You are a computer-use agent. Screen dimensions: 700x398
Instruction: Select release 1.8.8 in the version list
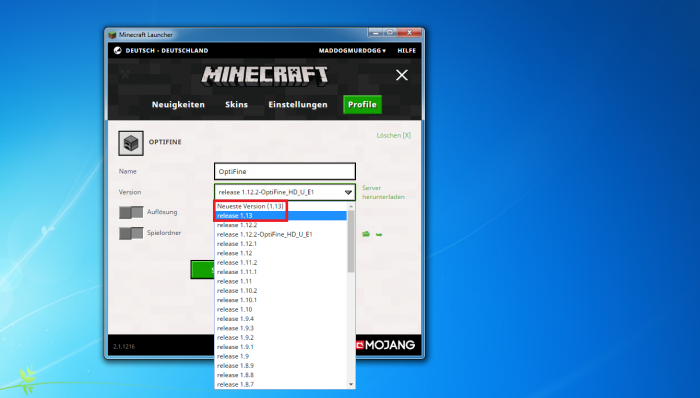point(281,375)
